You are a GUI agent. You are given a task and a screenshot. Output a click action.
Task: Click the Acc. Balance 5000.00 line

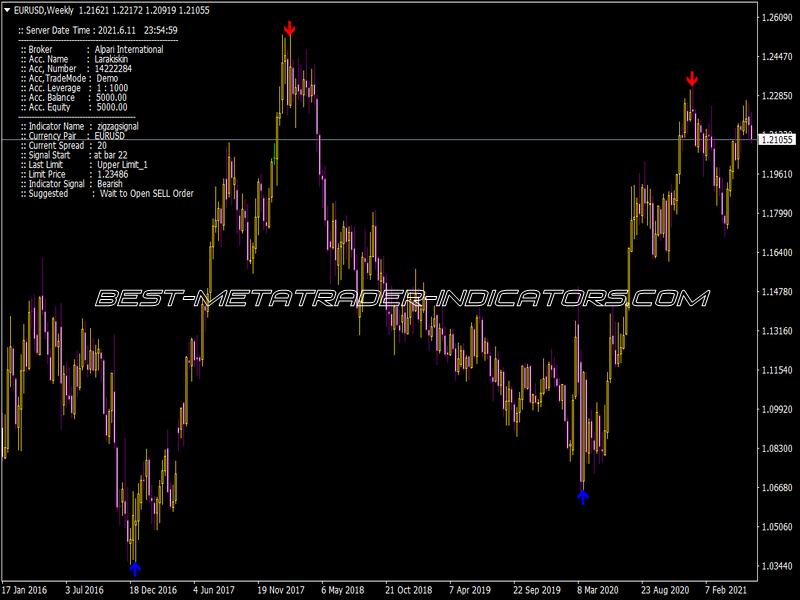point(73,98)
